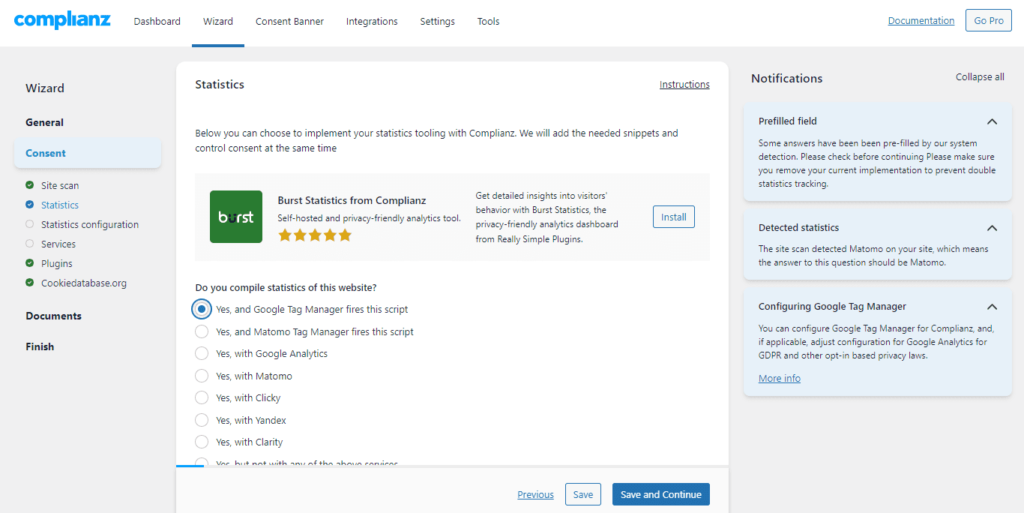Choose the 'Yes, with Matomo' radio button

tap(202, 376)
